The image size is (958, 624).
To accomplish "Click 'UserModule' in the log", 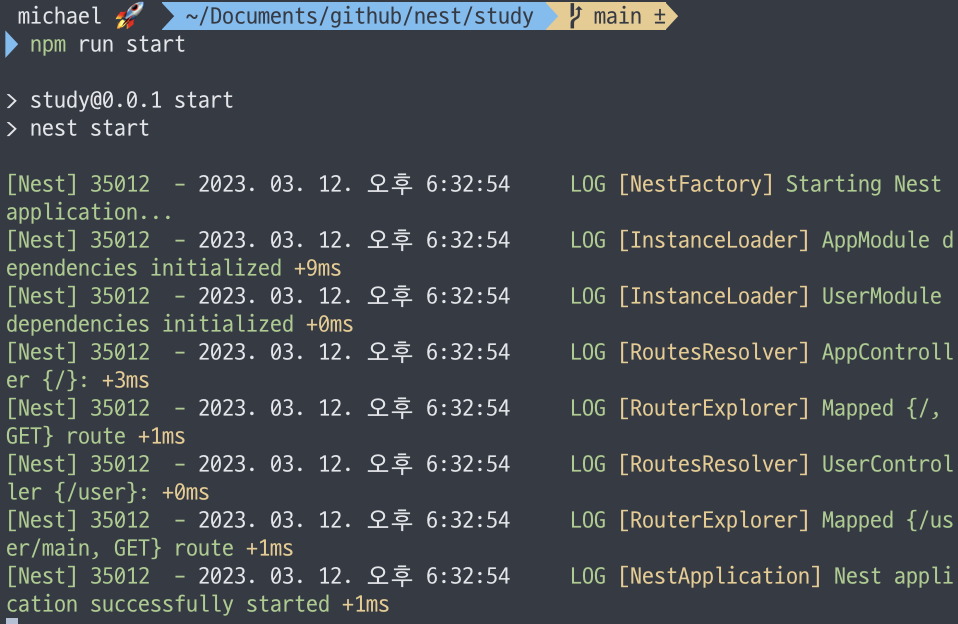I will point(882,296).
